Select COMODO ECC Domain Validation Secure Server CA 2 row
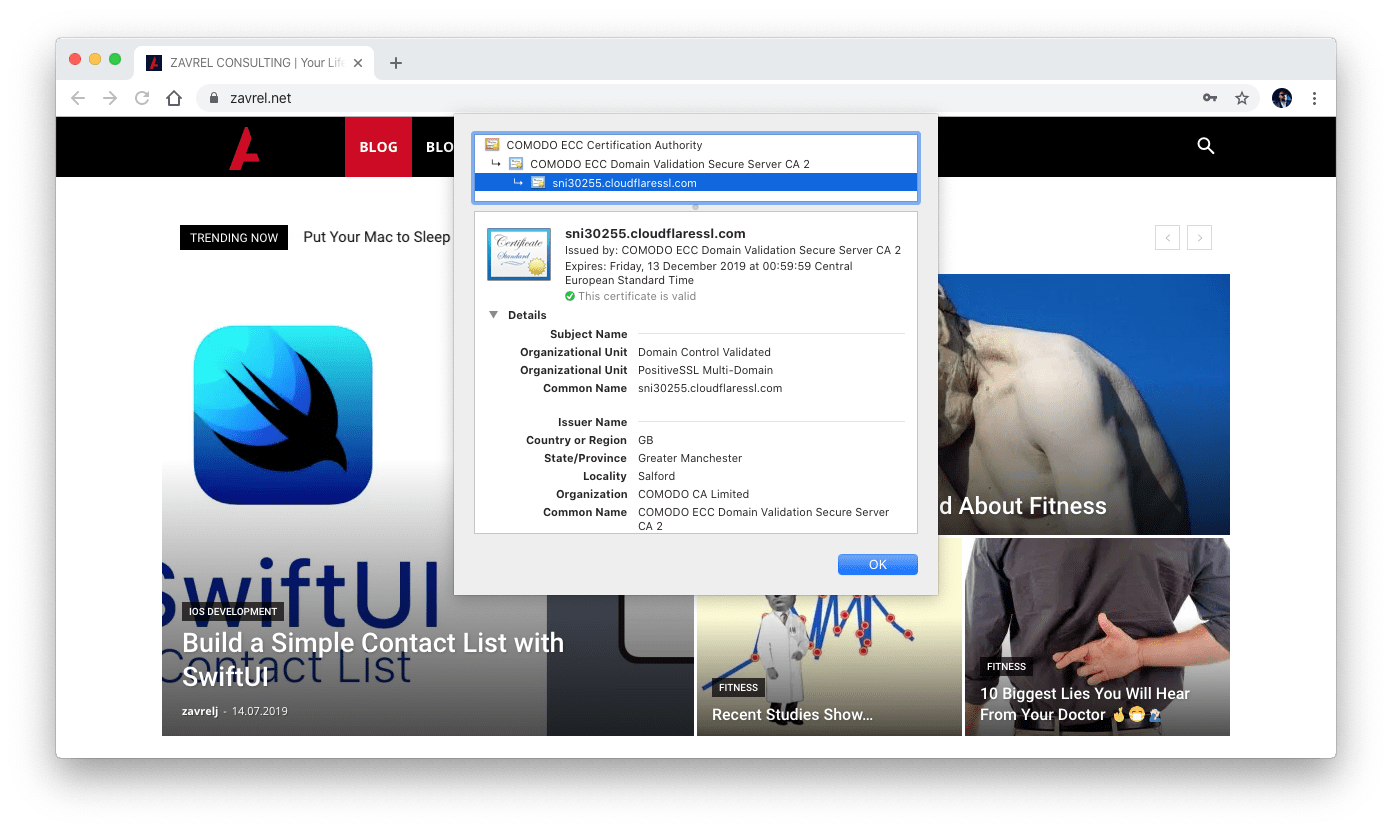 [696, 164]
